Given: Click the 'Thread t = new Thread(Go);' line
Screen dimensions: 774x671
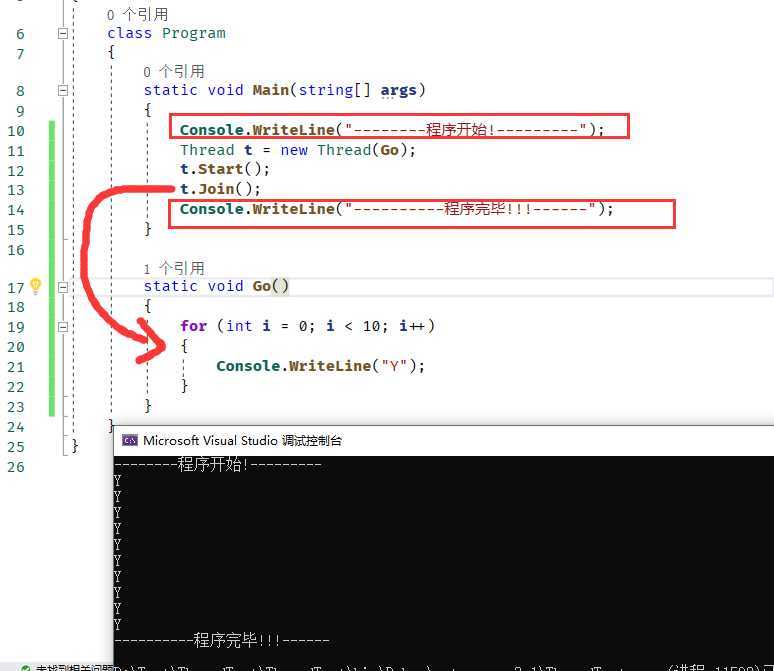Looking at the screenshot, I should [x=298, y=150].
